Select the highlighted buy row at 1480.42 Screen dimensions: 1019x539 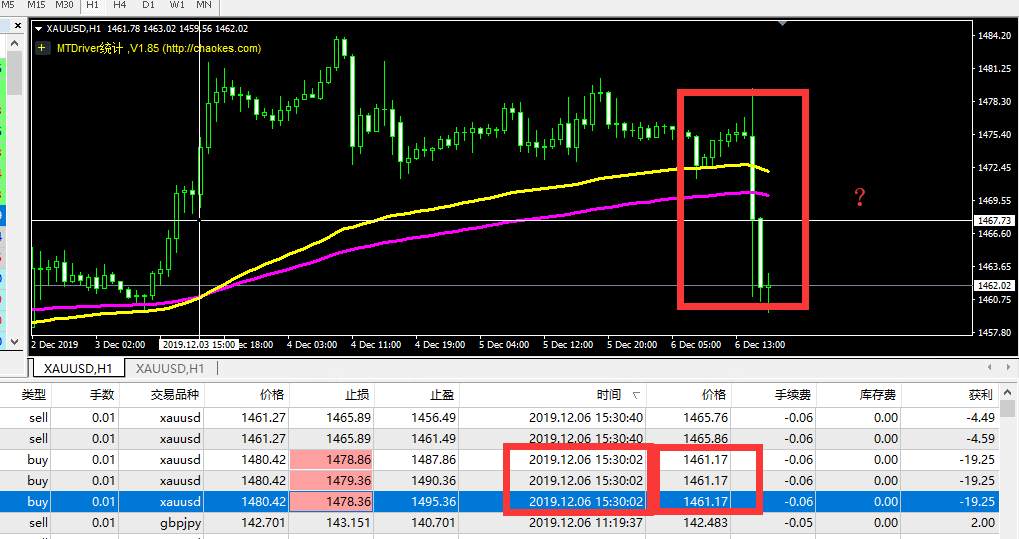499,502
